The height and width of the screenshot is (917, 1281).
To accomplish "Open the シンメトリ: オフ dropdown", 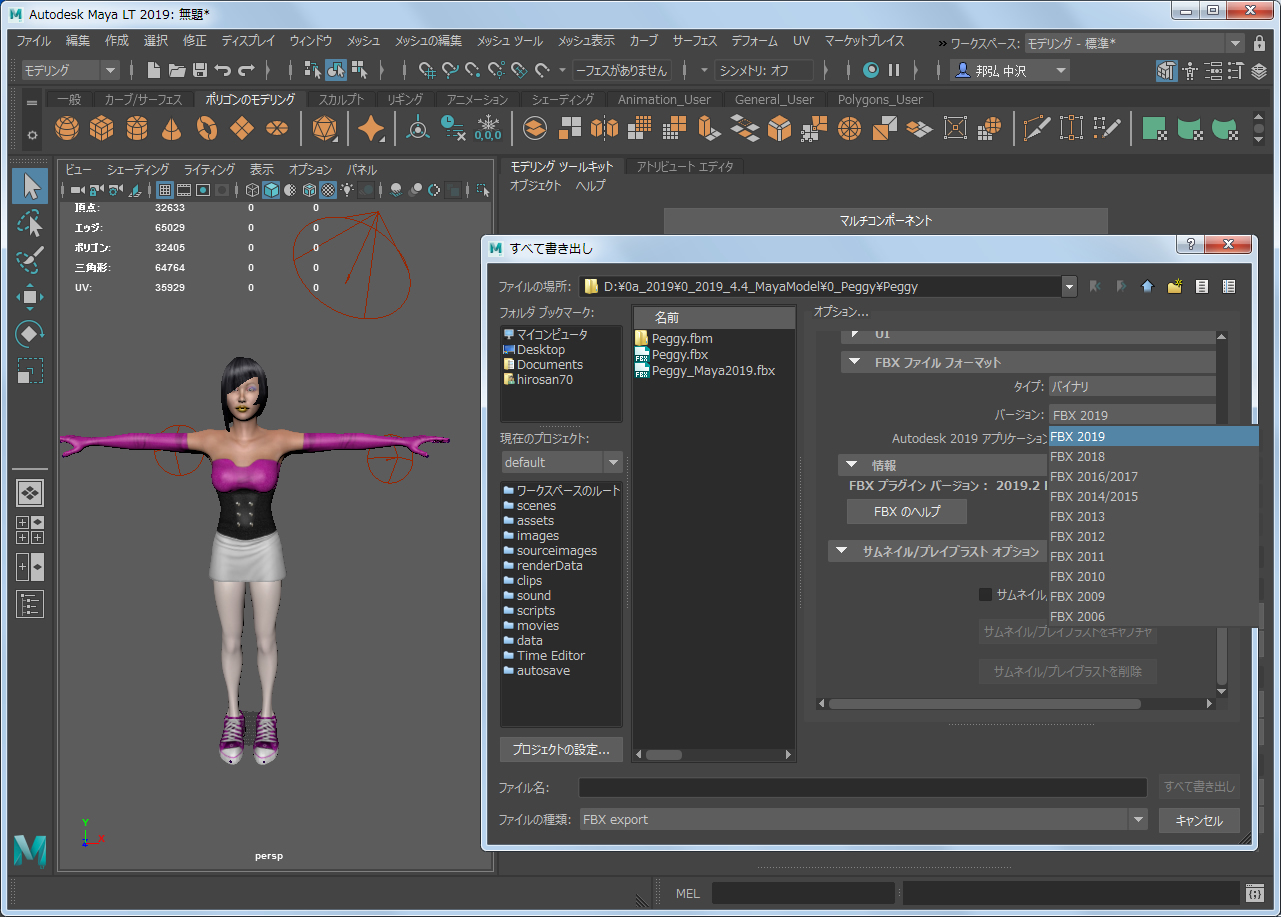I will pyautogui.click(x=764, y=70).
